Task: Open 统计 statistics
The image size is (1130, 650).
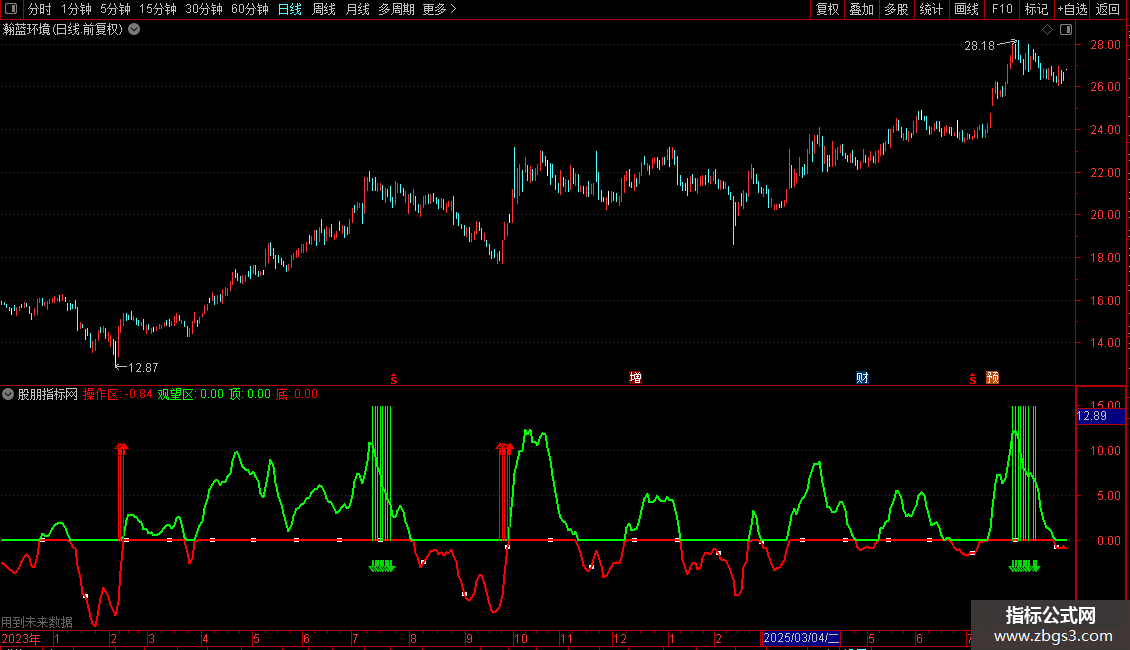Action: click(x=931, y=9)
